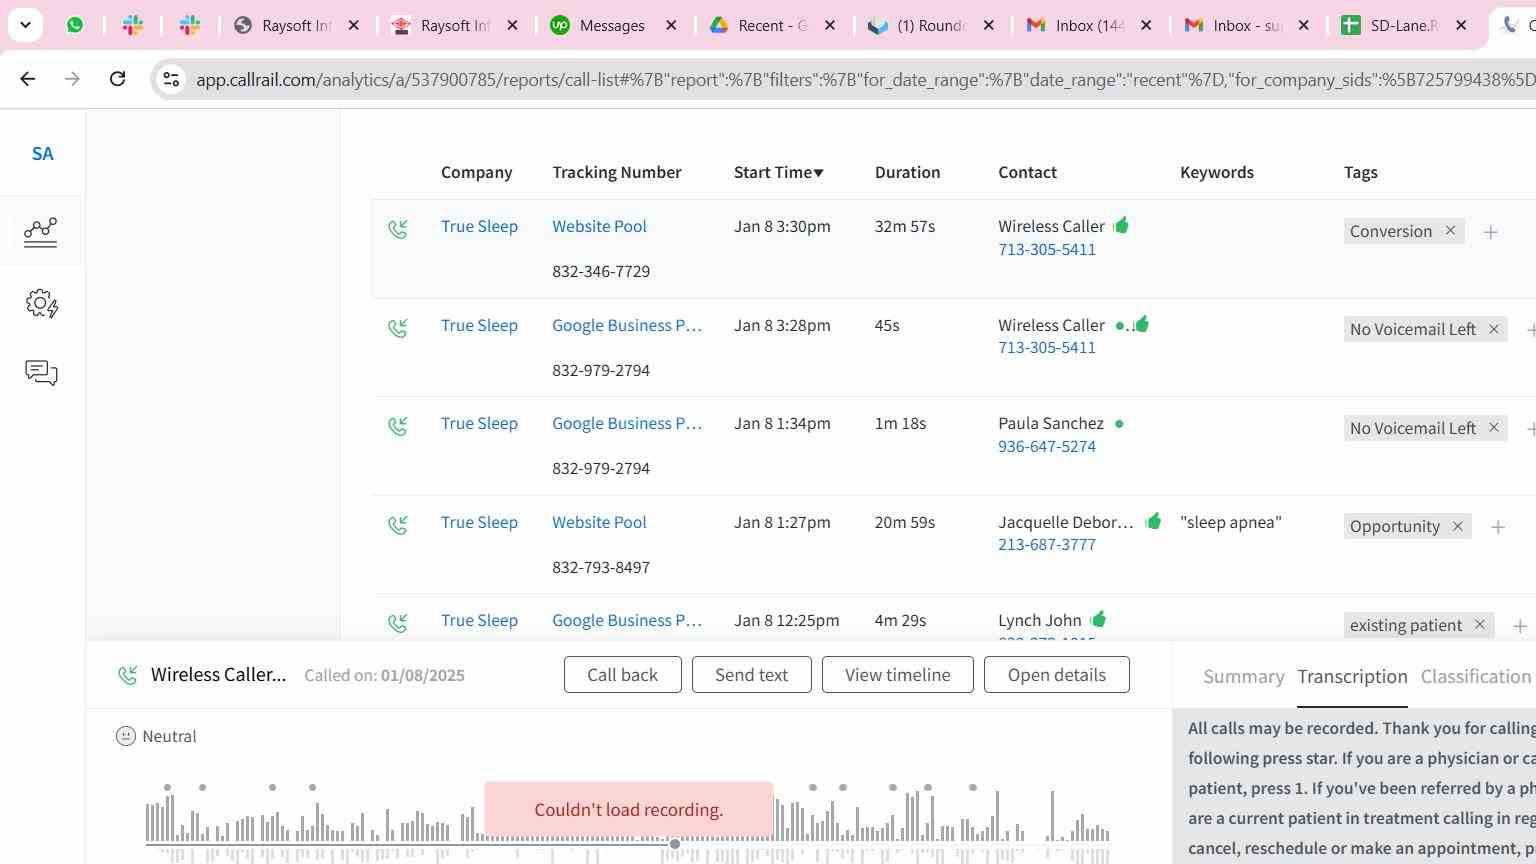Screen dimensions: 1536x864
Task: Add a tag next to existing patient
Action: coord(1520,626)
